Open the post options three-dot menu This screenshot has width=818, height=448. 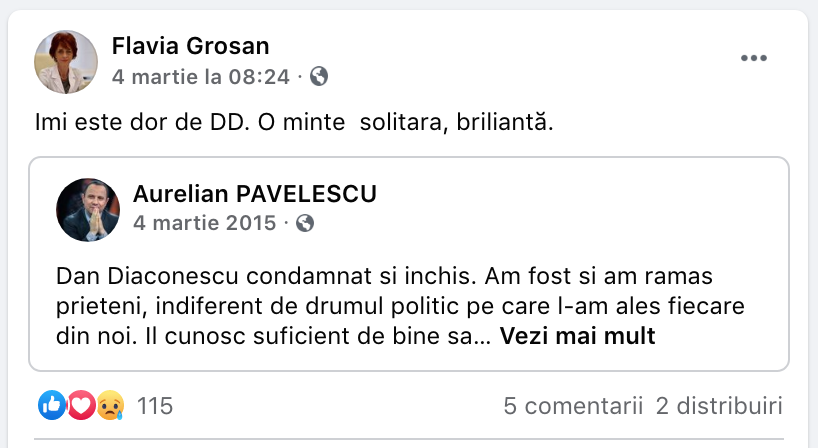click(x=752, y=58)
